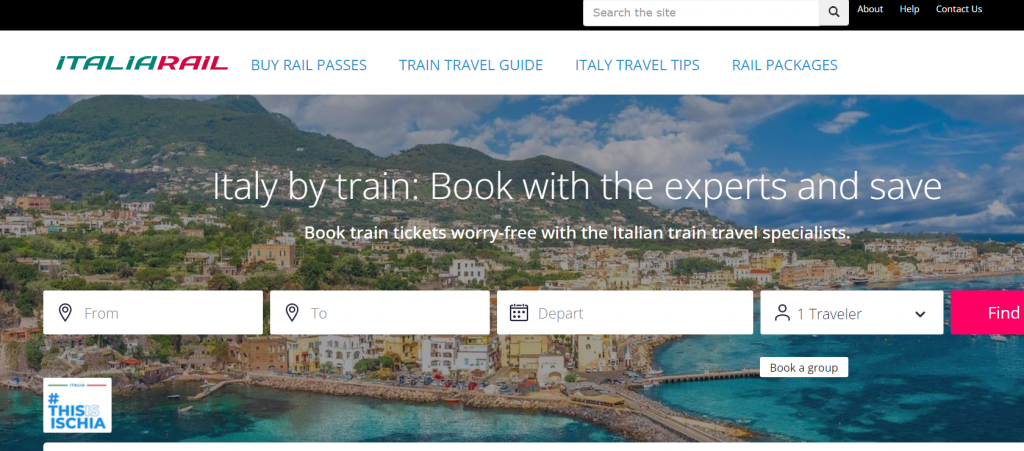Click the Book a group button

tap(804, 367)
